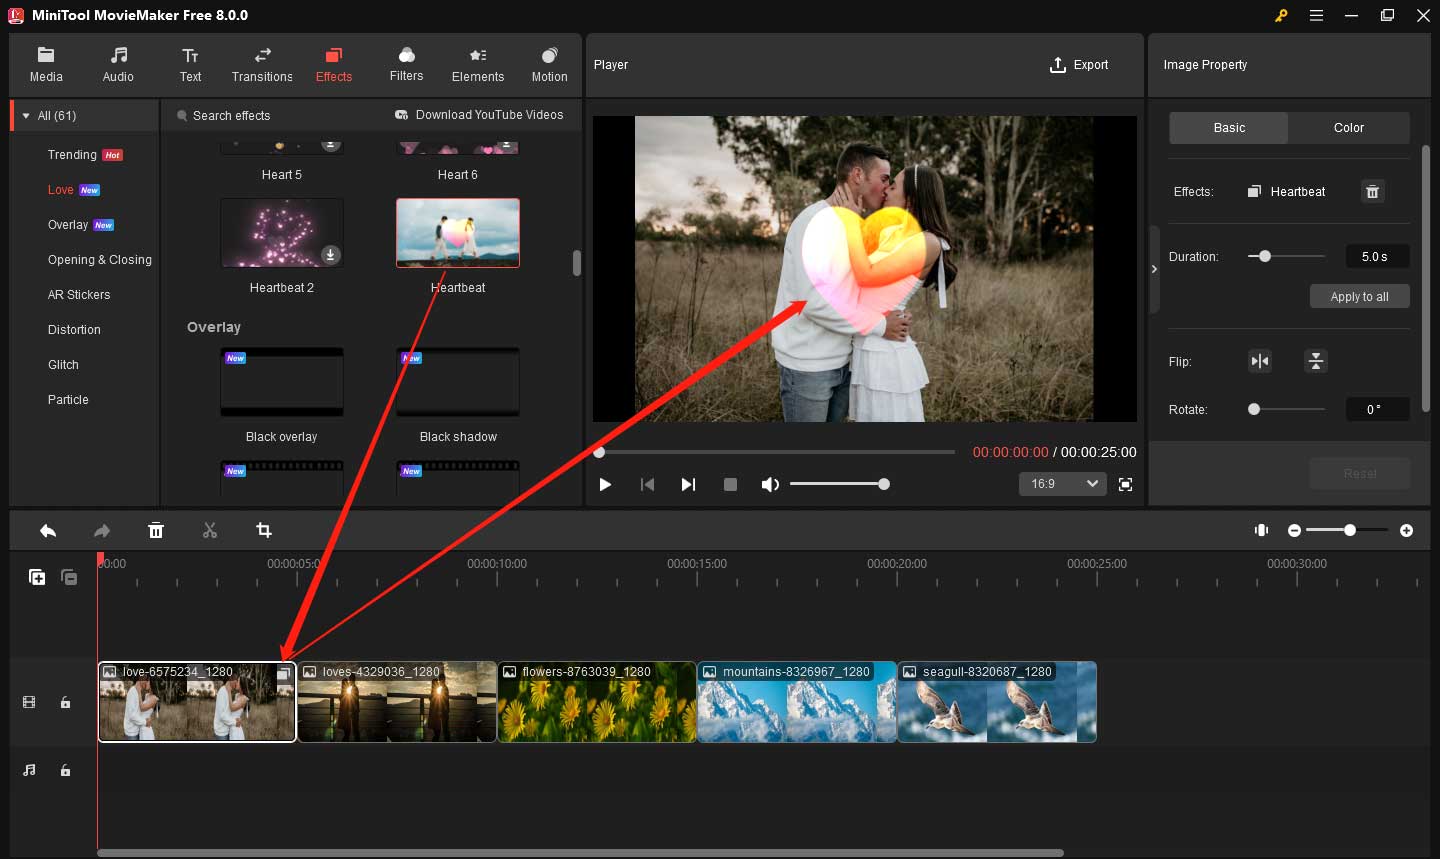Go to previous frame in player
The image size is (1440, 859).
pos(647,484)
